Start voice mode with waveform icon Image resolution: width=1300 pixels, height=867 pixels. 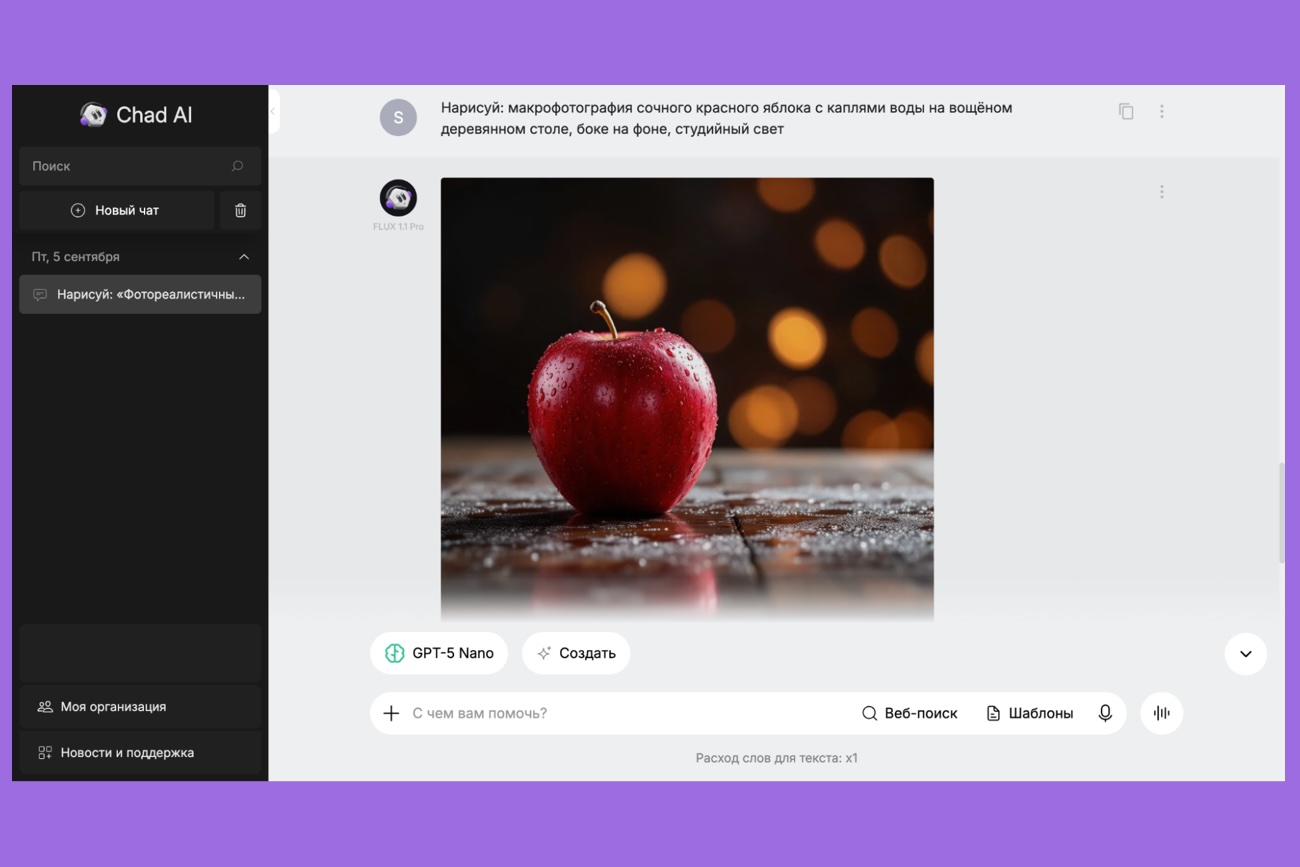[1161, 713]
